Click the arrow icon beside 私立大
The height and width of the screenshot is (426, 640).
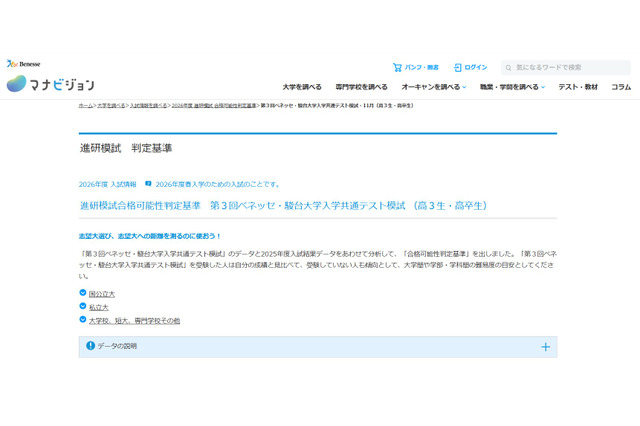82,306
